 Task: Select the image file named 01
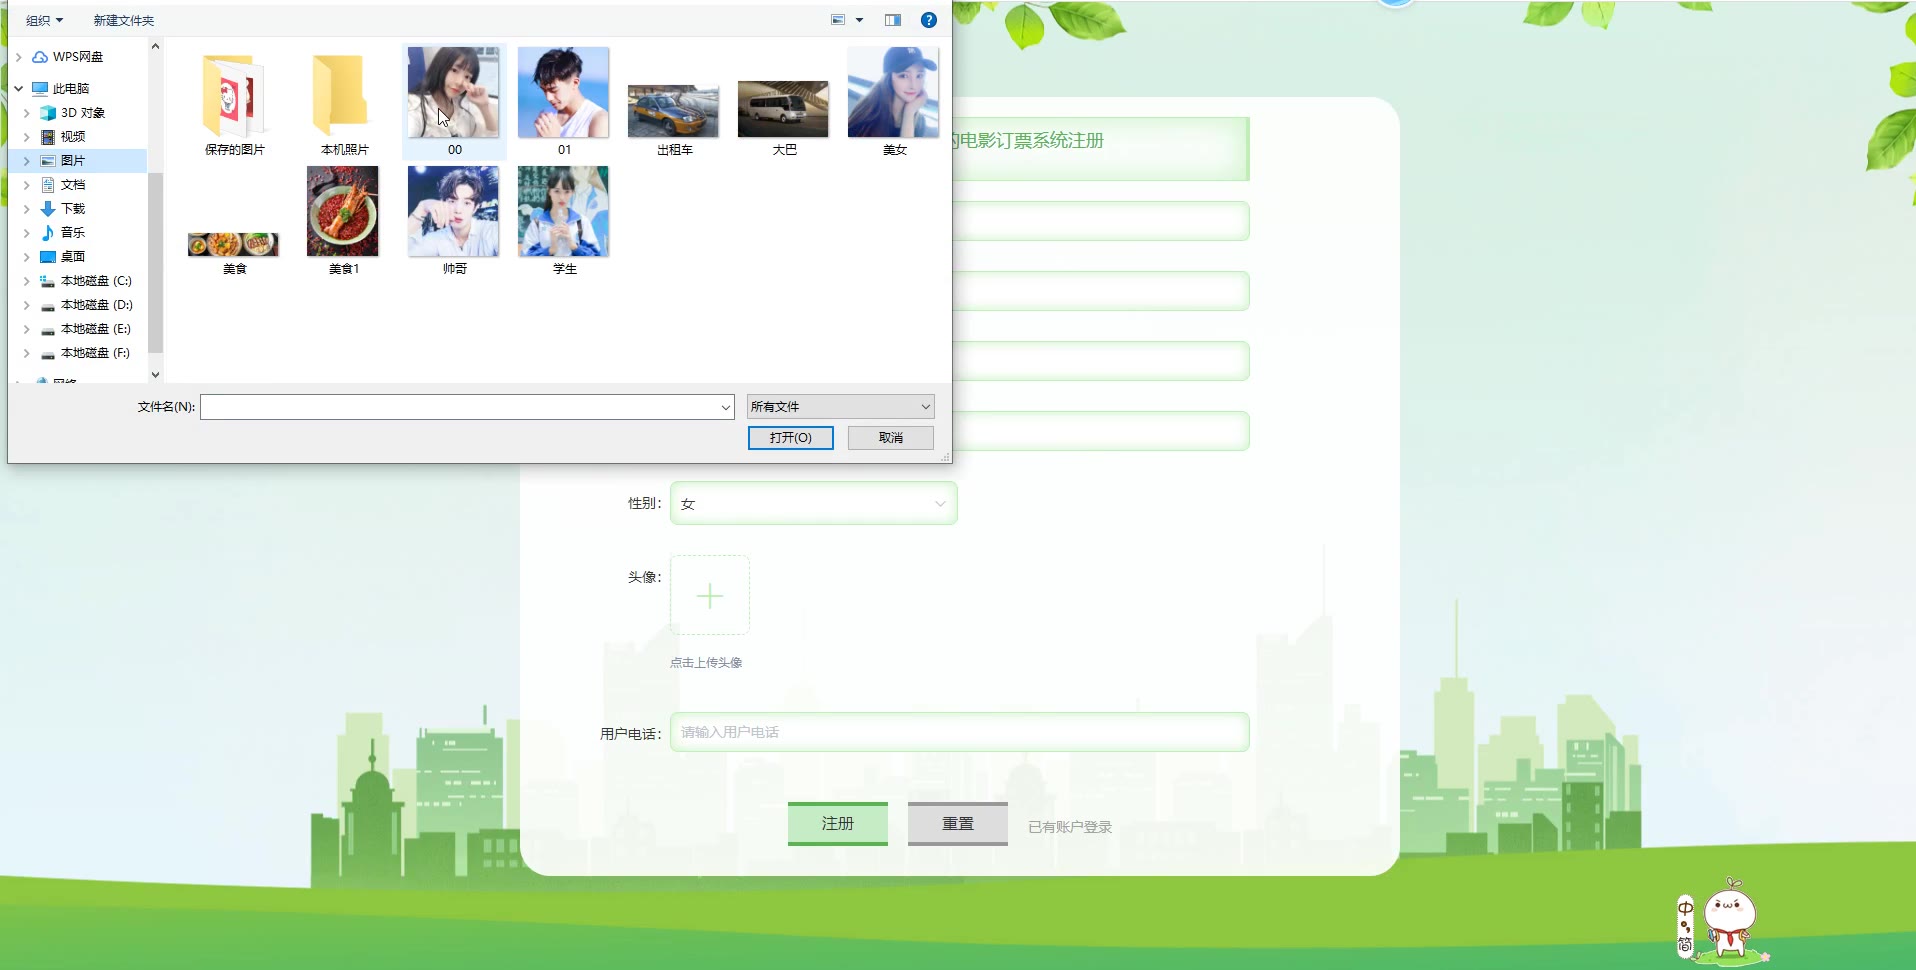[x=564, y=103]
